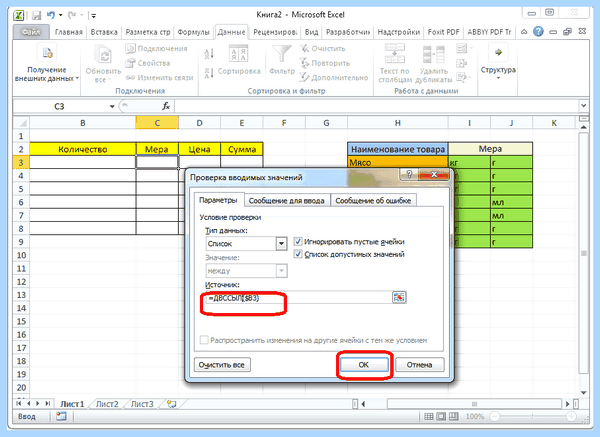Viewport: 600px width, 437px height.
Task: Click Удалить дубликаты icon
Action: tap(434, 54)
